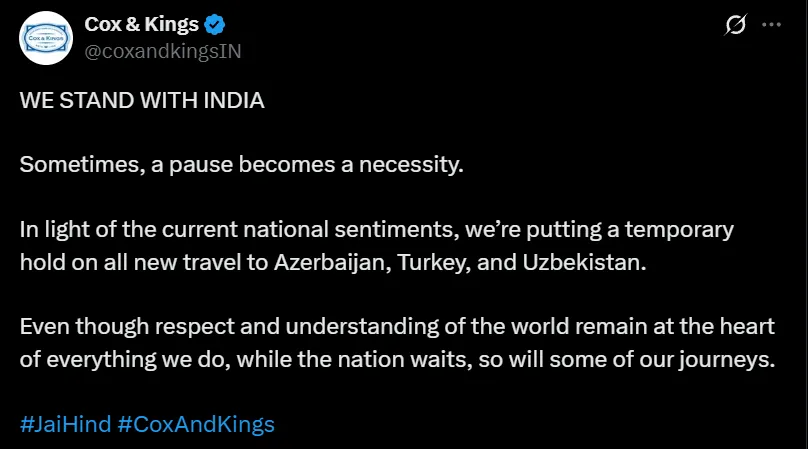The image size is (808, 449).
Task: Click the word Azerbaijan in the post
Action: pos(332,262)
